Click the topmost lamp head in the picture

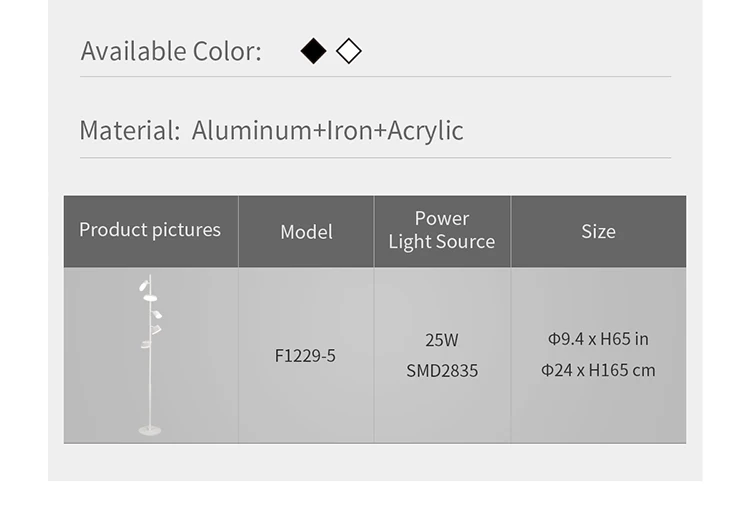click(144, 286)
